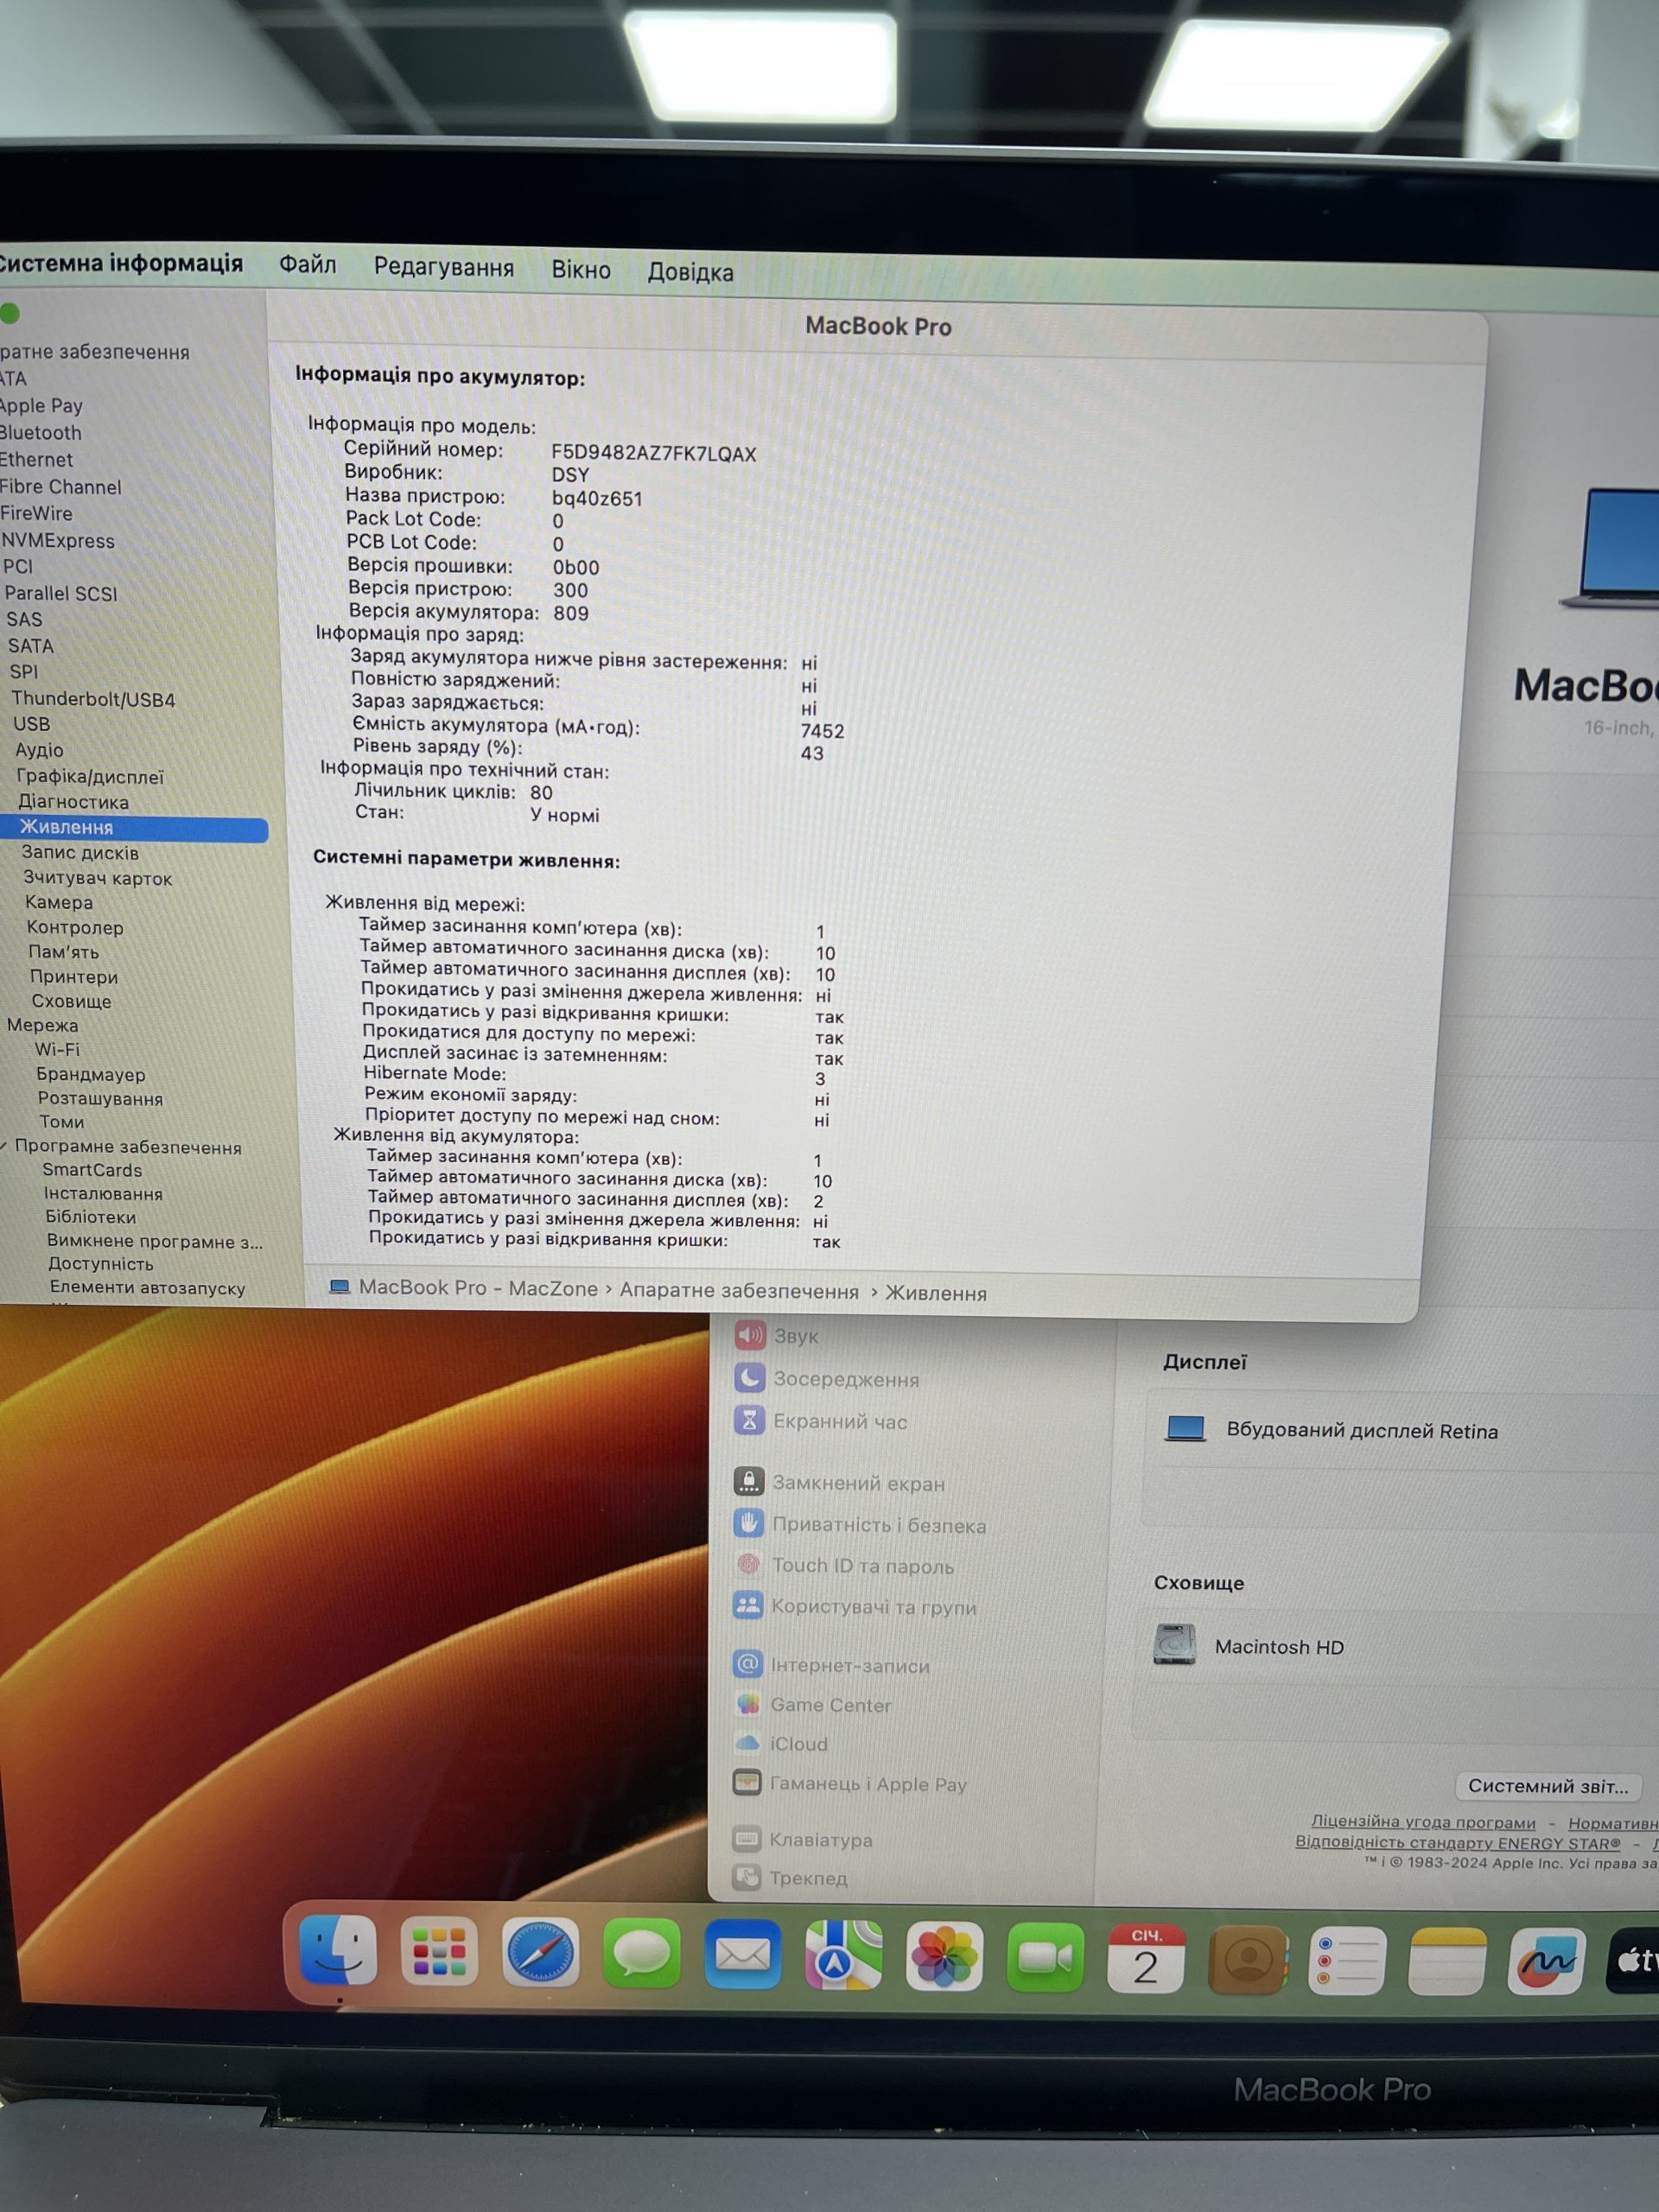Select Графіка/дисплеї in the sidebar
Screen dimensions: 1659x2212
90,776
